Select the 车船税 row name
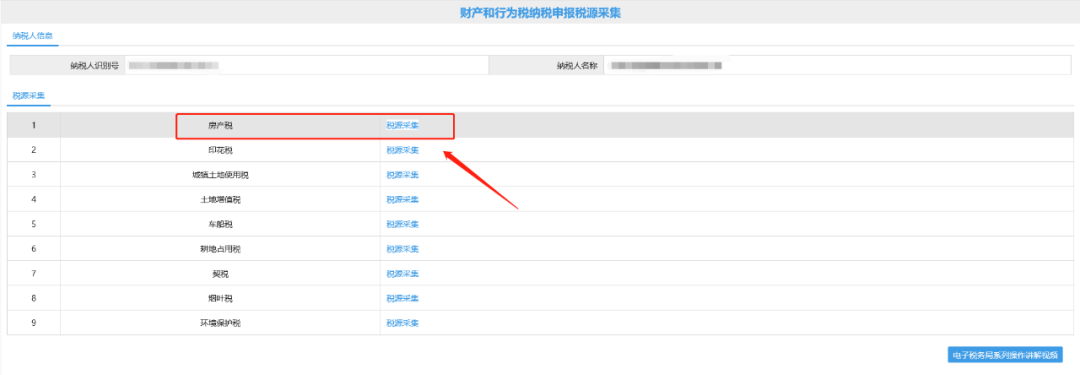The height and width of the screenshot is (375, 1080). click(x=220, y=225)
